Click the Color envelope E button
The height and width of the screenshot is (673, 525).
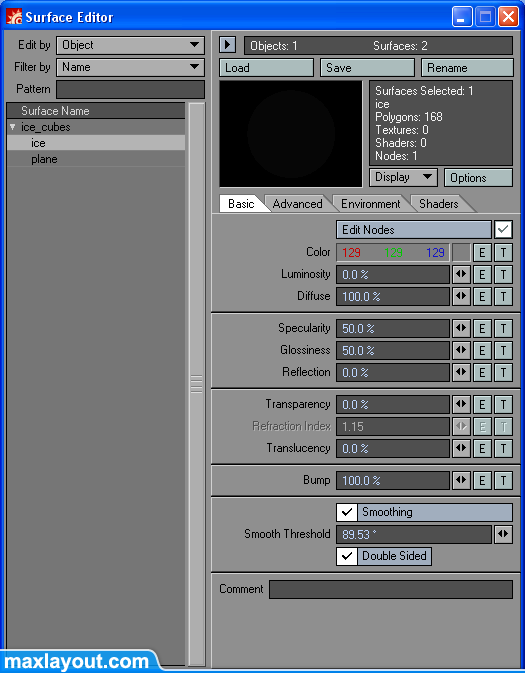[x=482, y=253]
